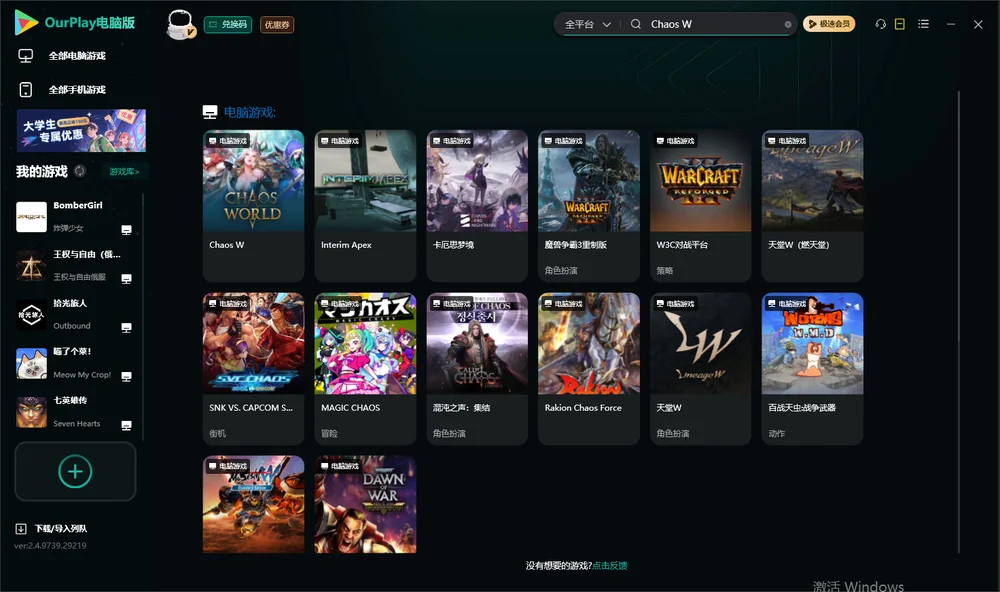
Task: Click the 兑换码 redeem code button
Action: tap(228, 24)
